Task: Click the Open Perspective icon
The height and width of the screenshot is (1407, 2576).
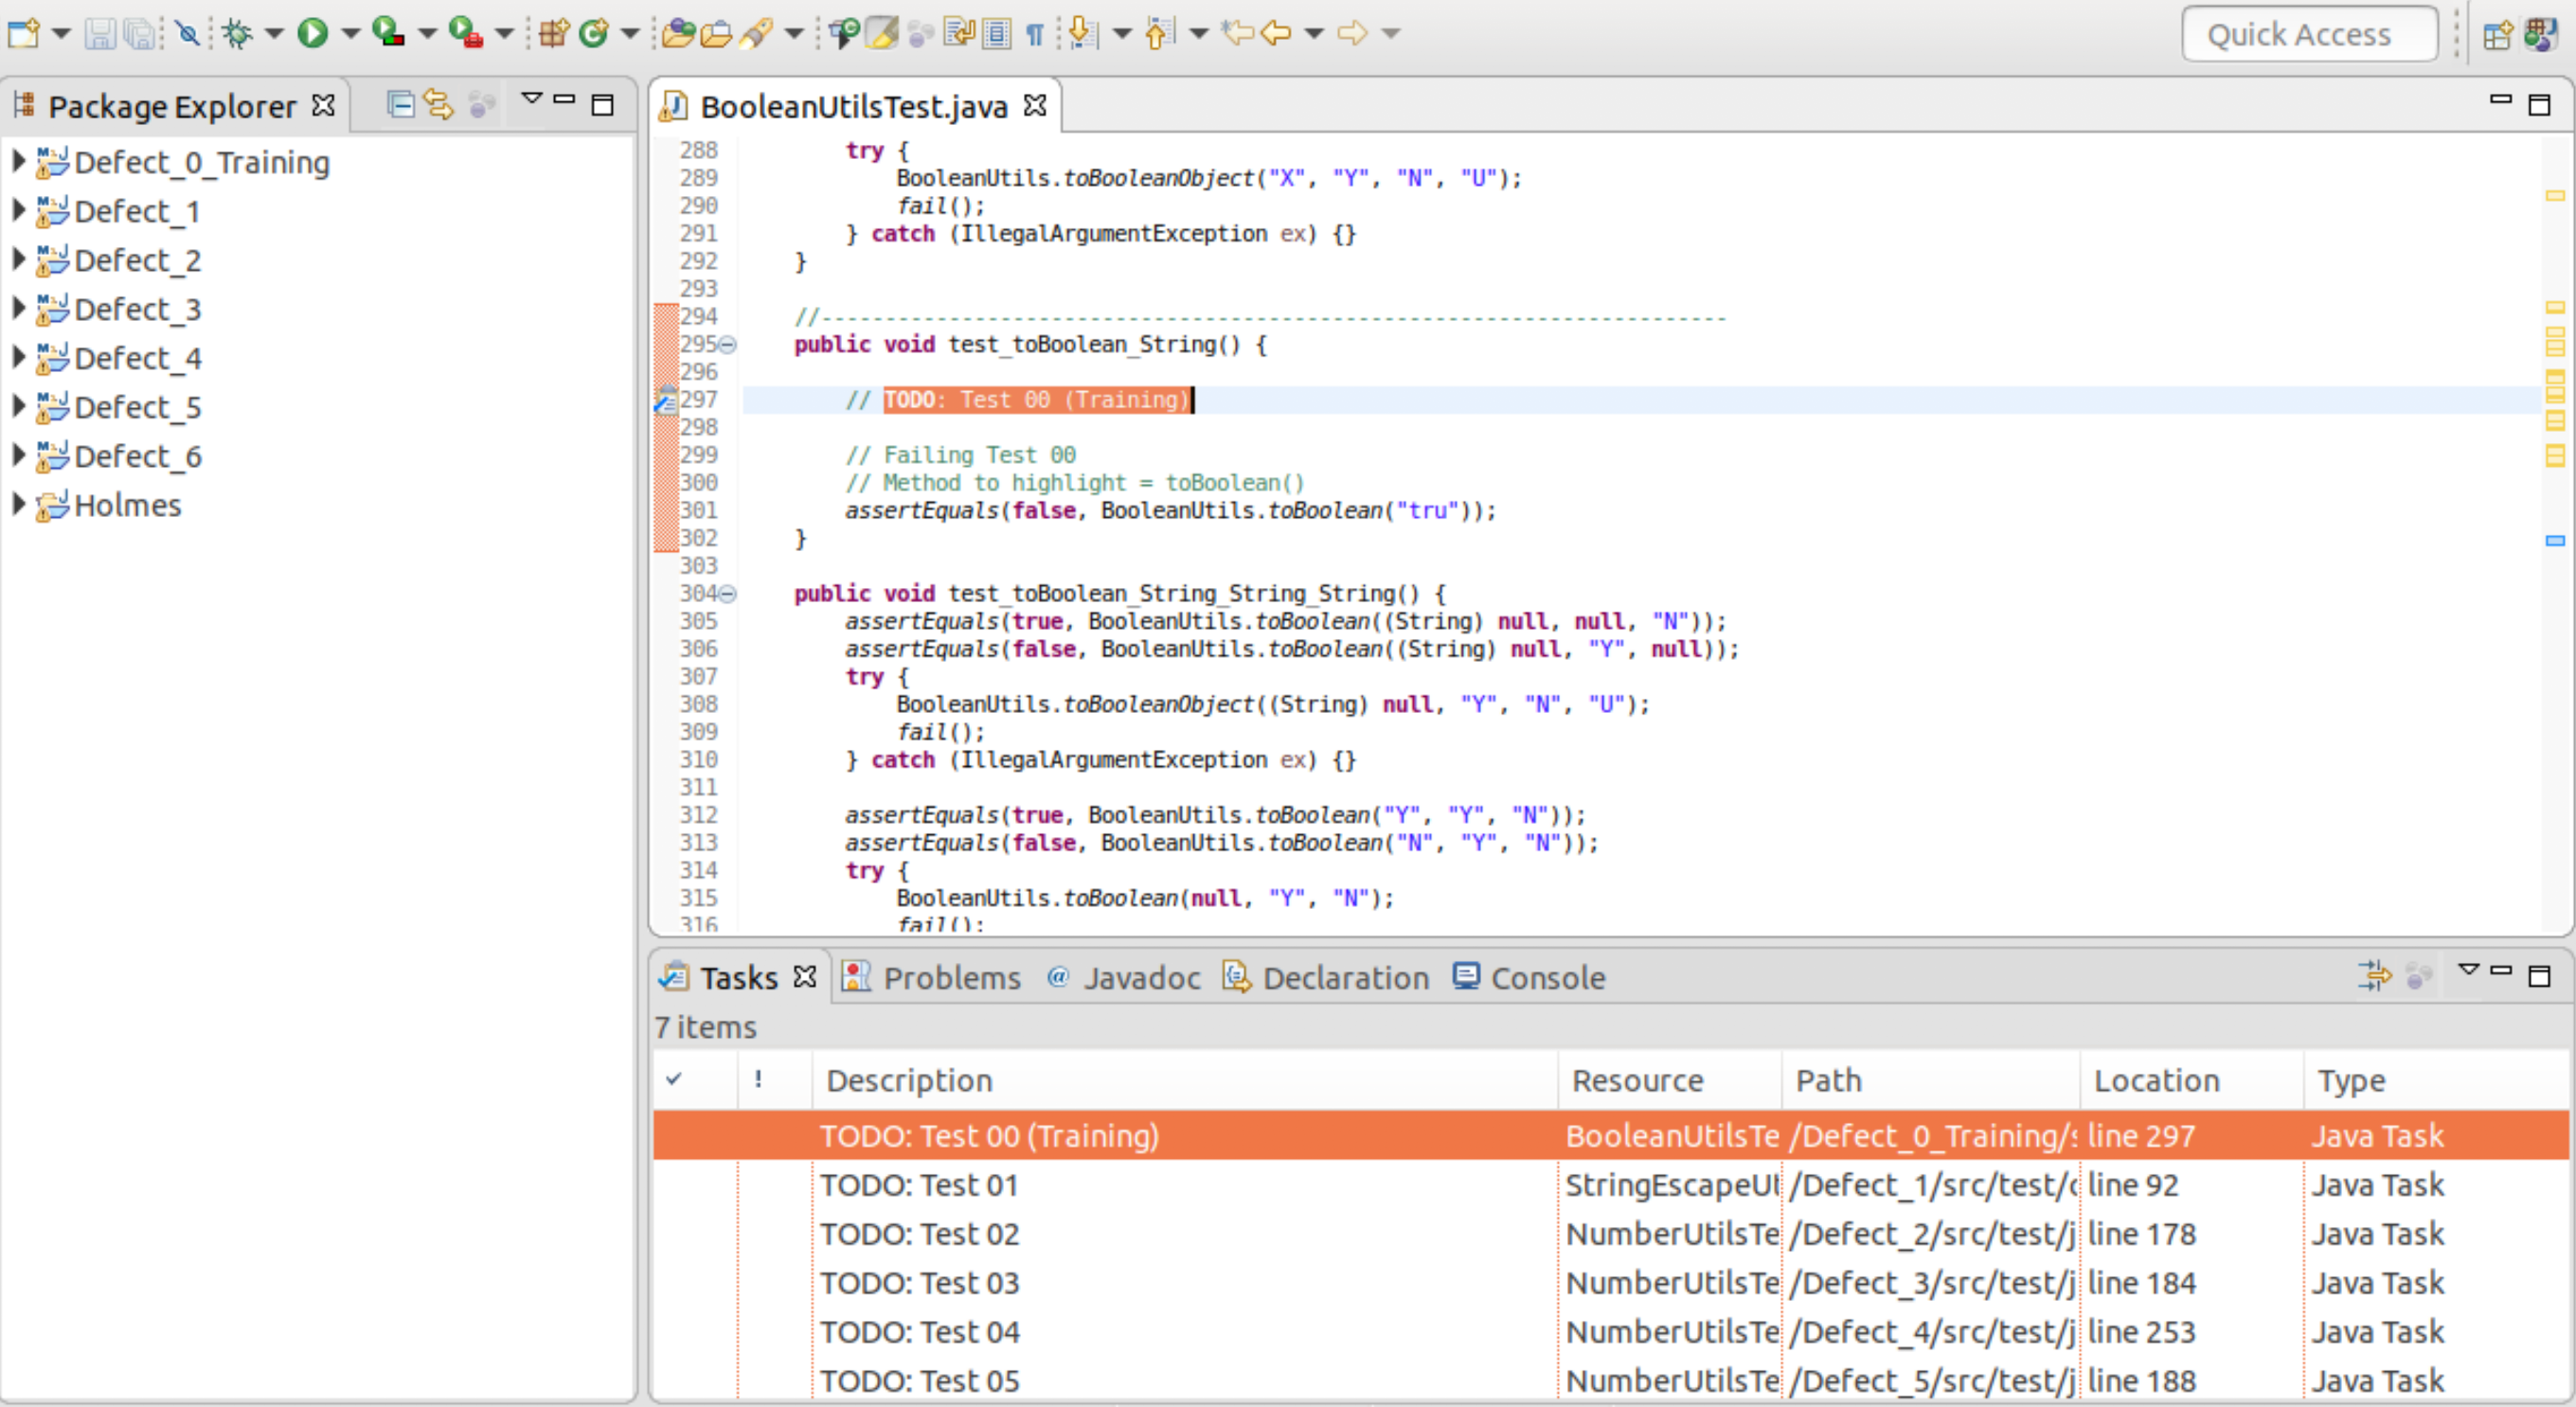Action: (x=2497, y=35)
